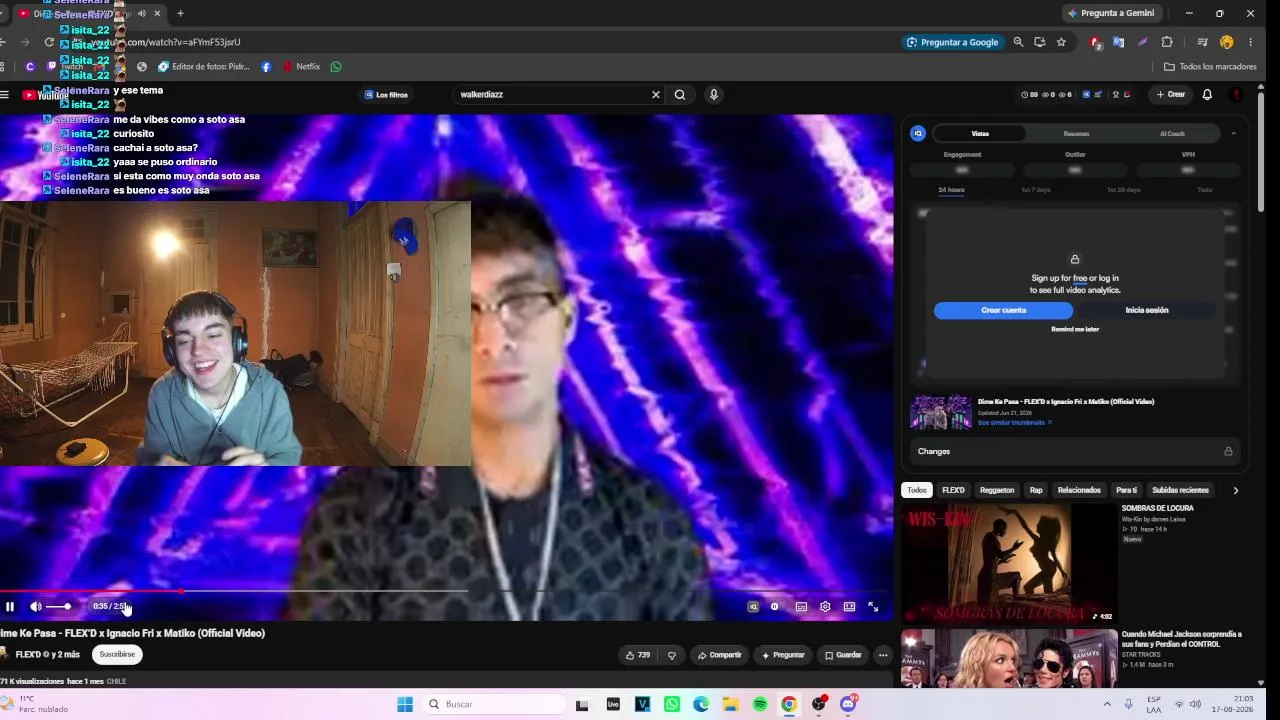
Task: Open the Editor de fotos Pixlr bookmark
Action: [204, 67]
